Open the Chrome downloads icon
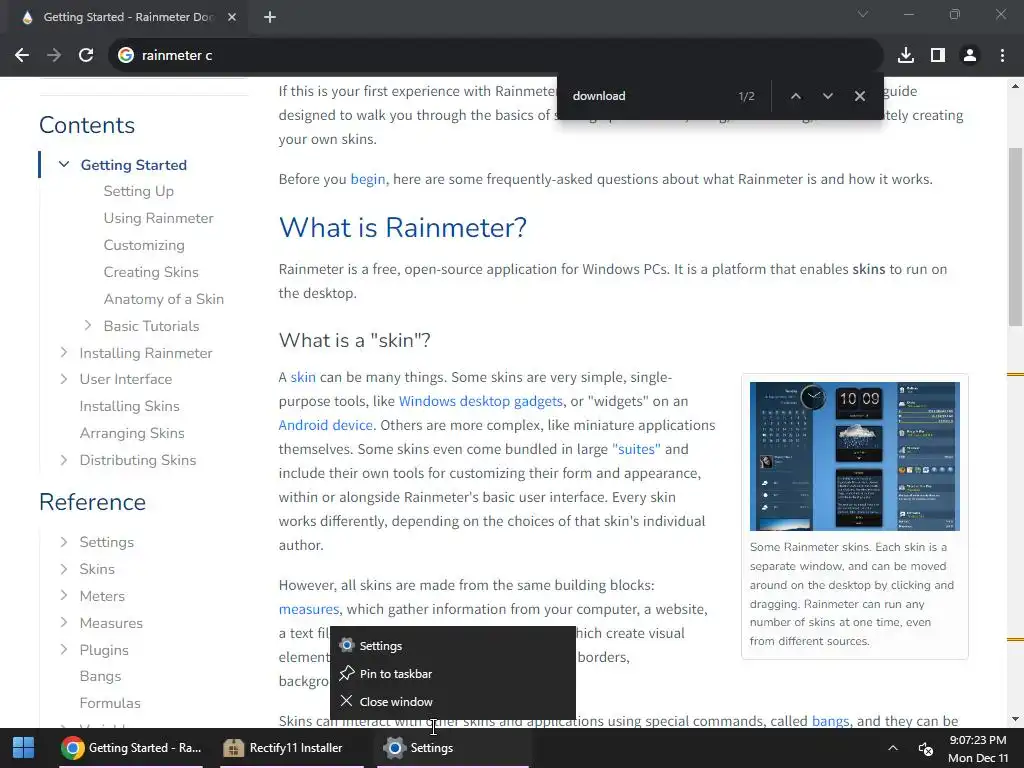The image size is (1024, 768). [906, 56]
